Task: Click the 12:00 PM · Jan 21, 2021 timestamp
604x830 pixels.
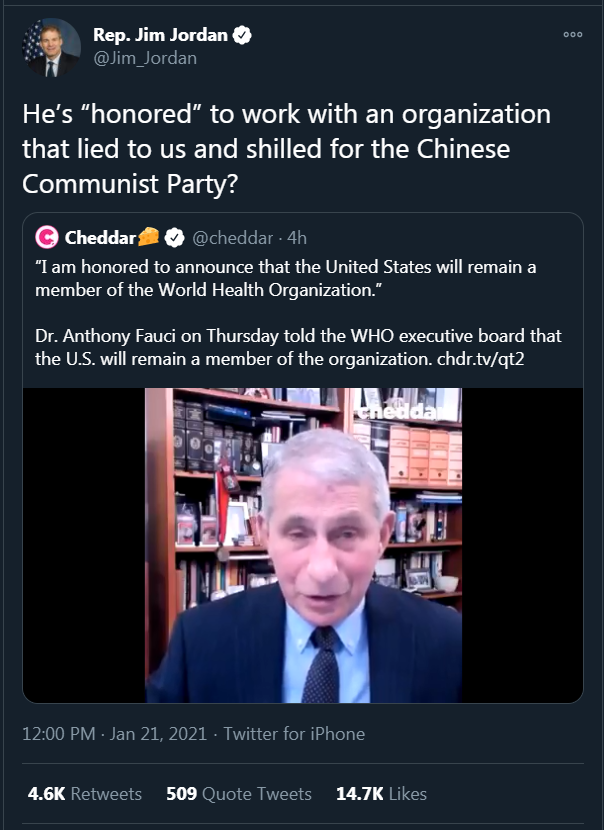Action: coord(114,734)
